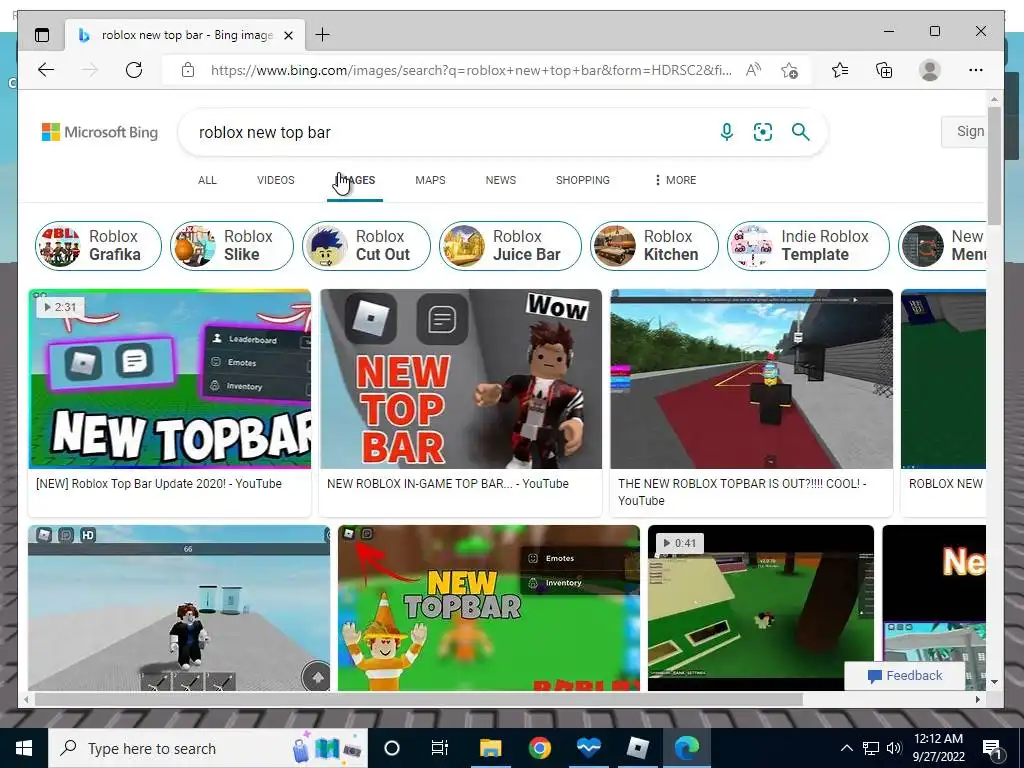Open File Explorer from taskbar

click(x=490, y=748)
